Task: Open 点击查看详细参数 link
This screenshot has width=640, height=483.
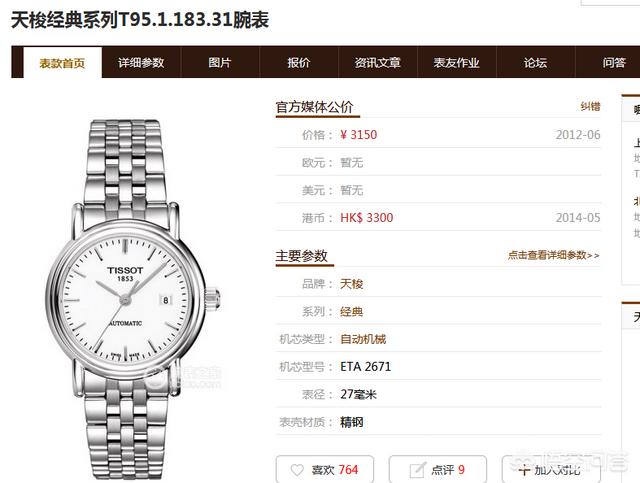Action: 553,255
